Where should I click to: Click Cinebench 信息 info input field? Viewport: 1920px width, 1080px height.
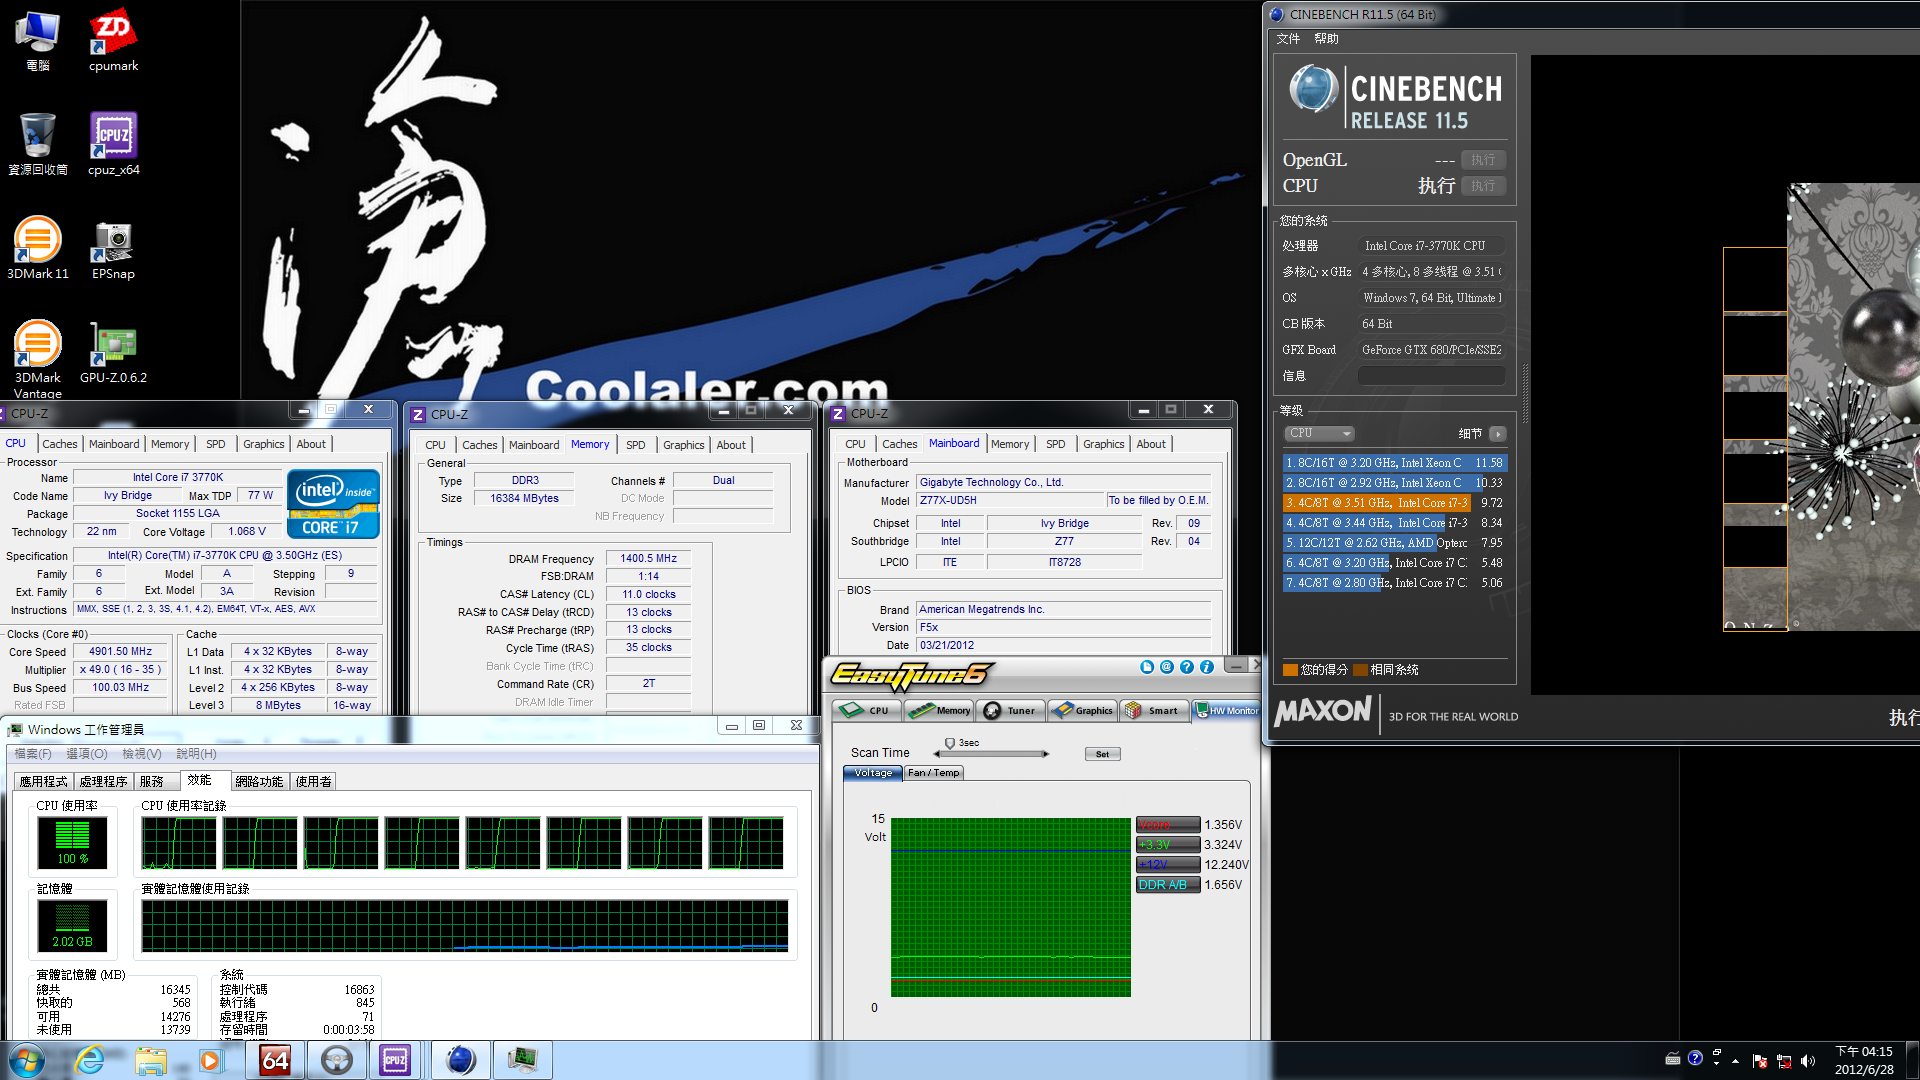[1431, 376]
